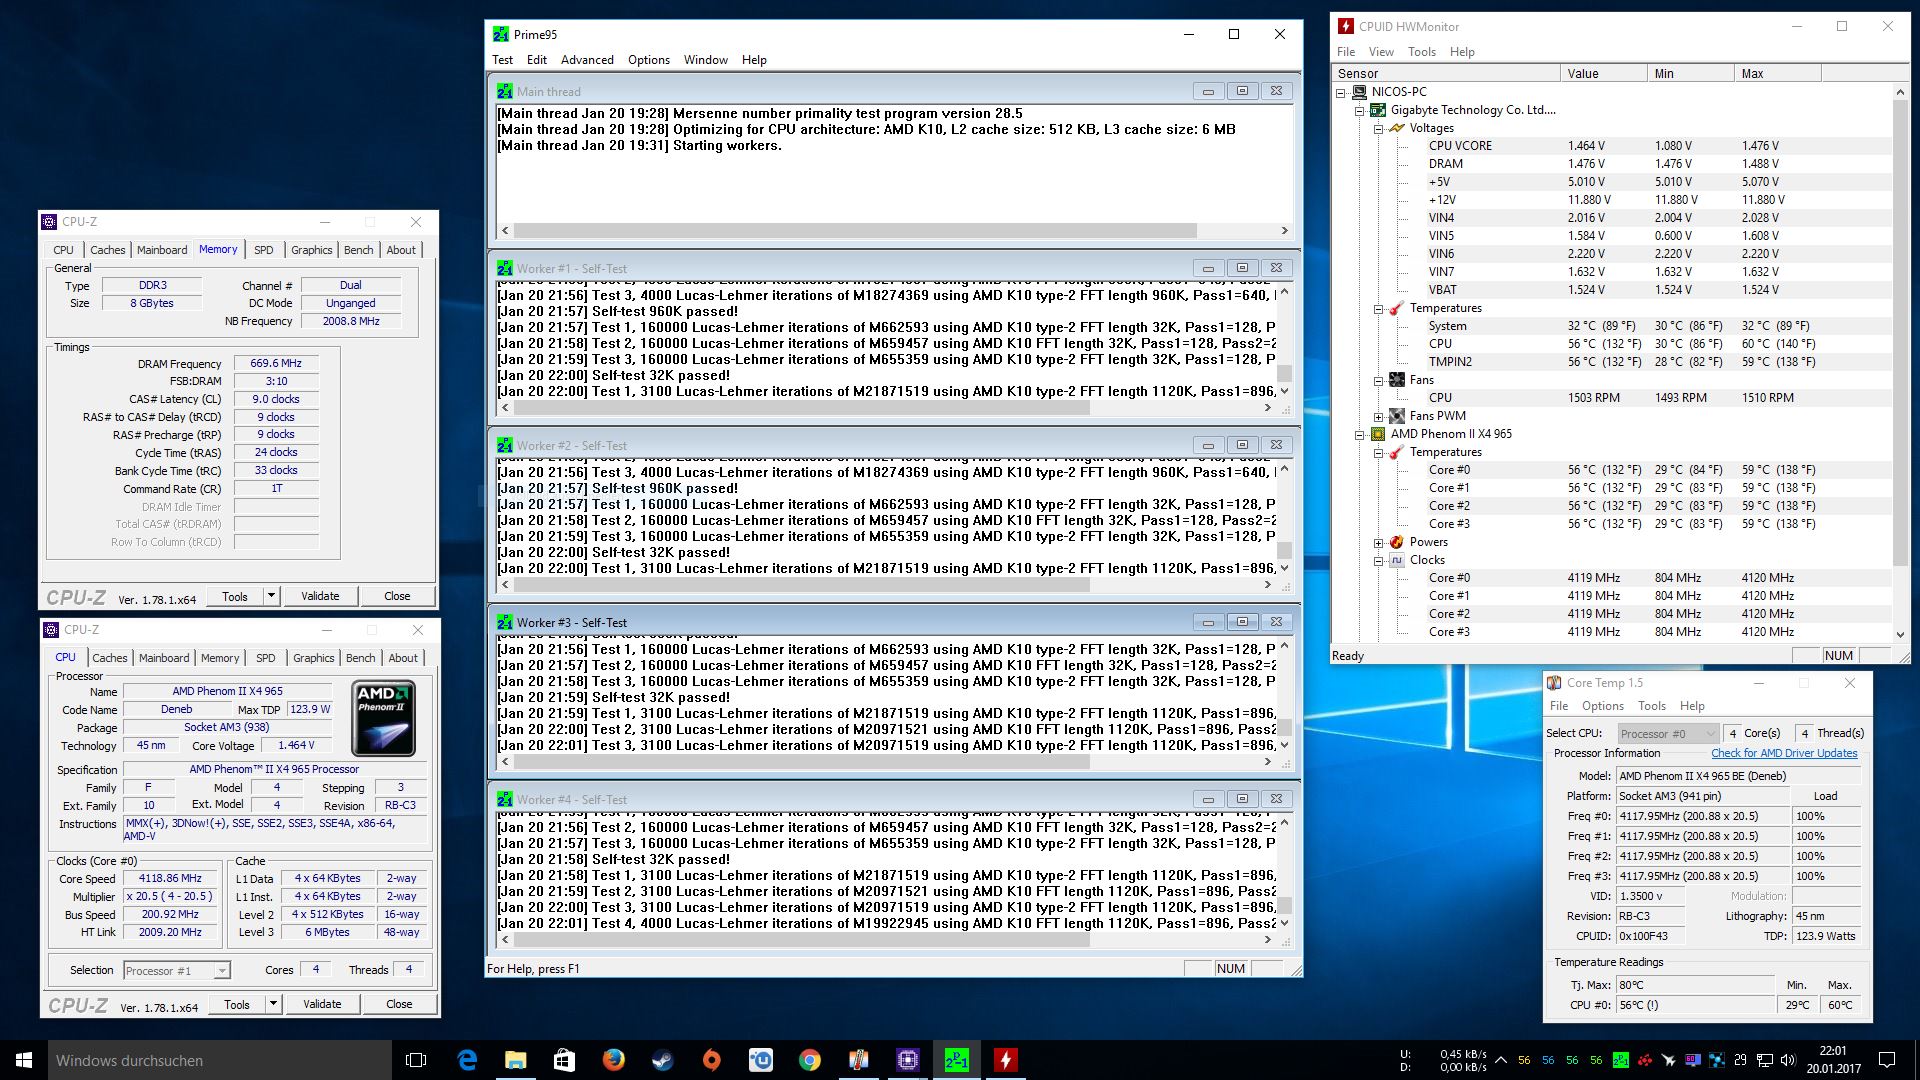Open Steam from the taskbar
The width and height of the screenshot is (1920, 1080).
pos(662,1060)
